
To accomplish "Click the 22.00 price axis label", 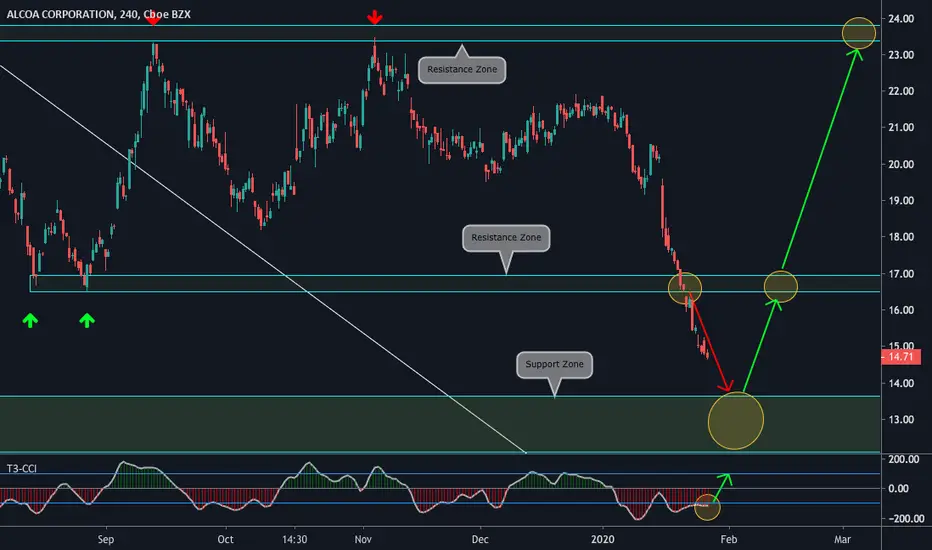I will click(x=900, y=91).
